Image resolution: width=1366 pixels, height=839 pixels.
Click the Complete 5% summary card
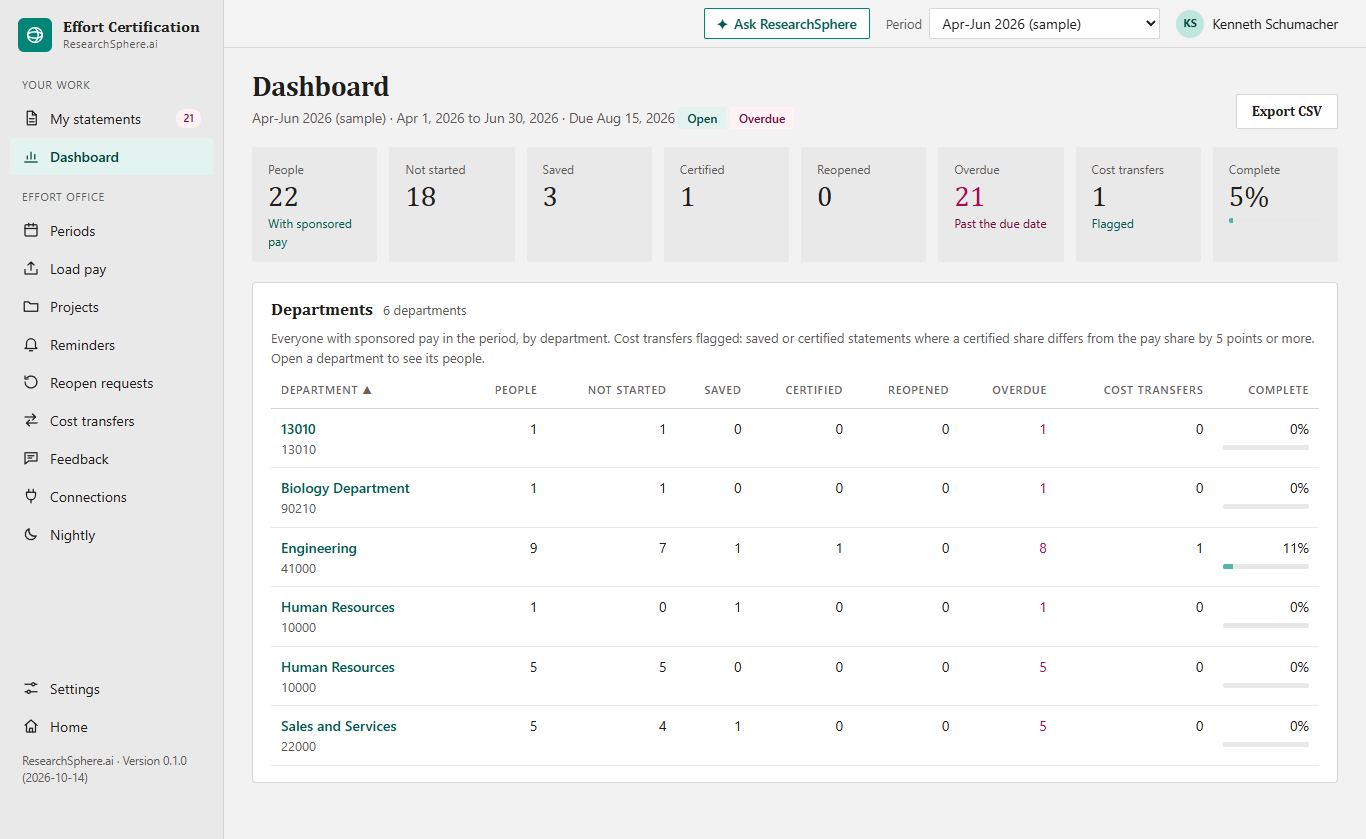click(1275, 205)
